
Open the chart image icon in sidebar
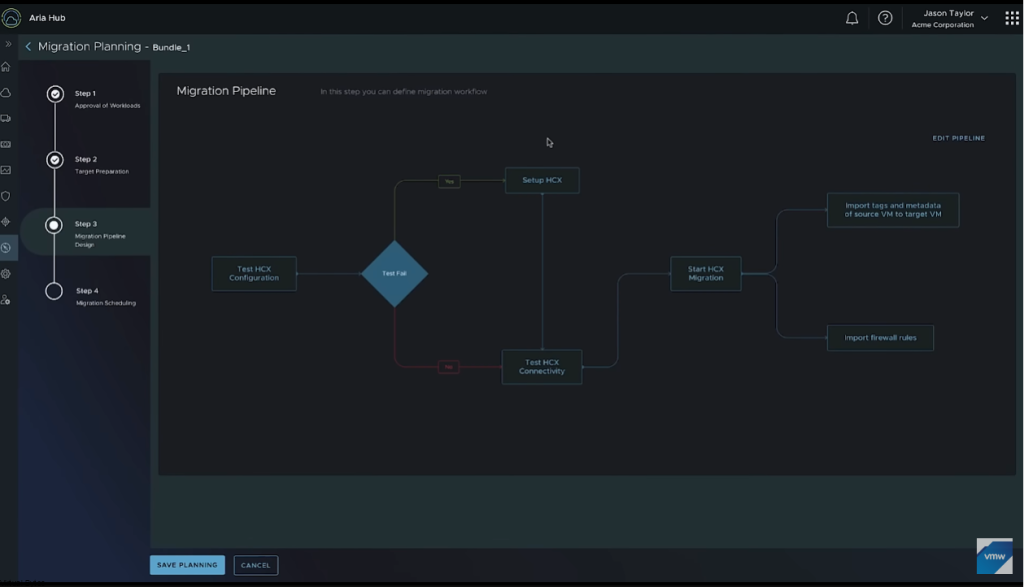[x=6, y=170]
